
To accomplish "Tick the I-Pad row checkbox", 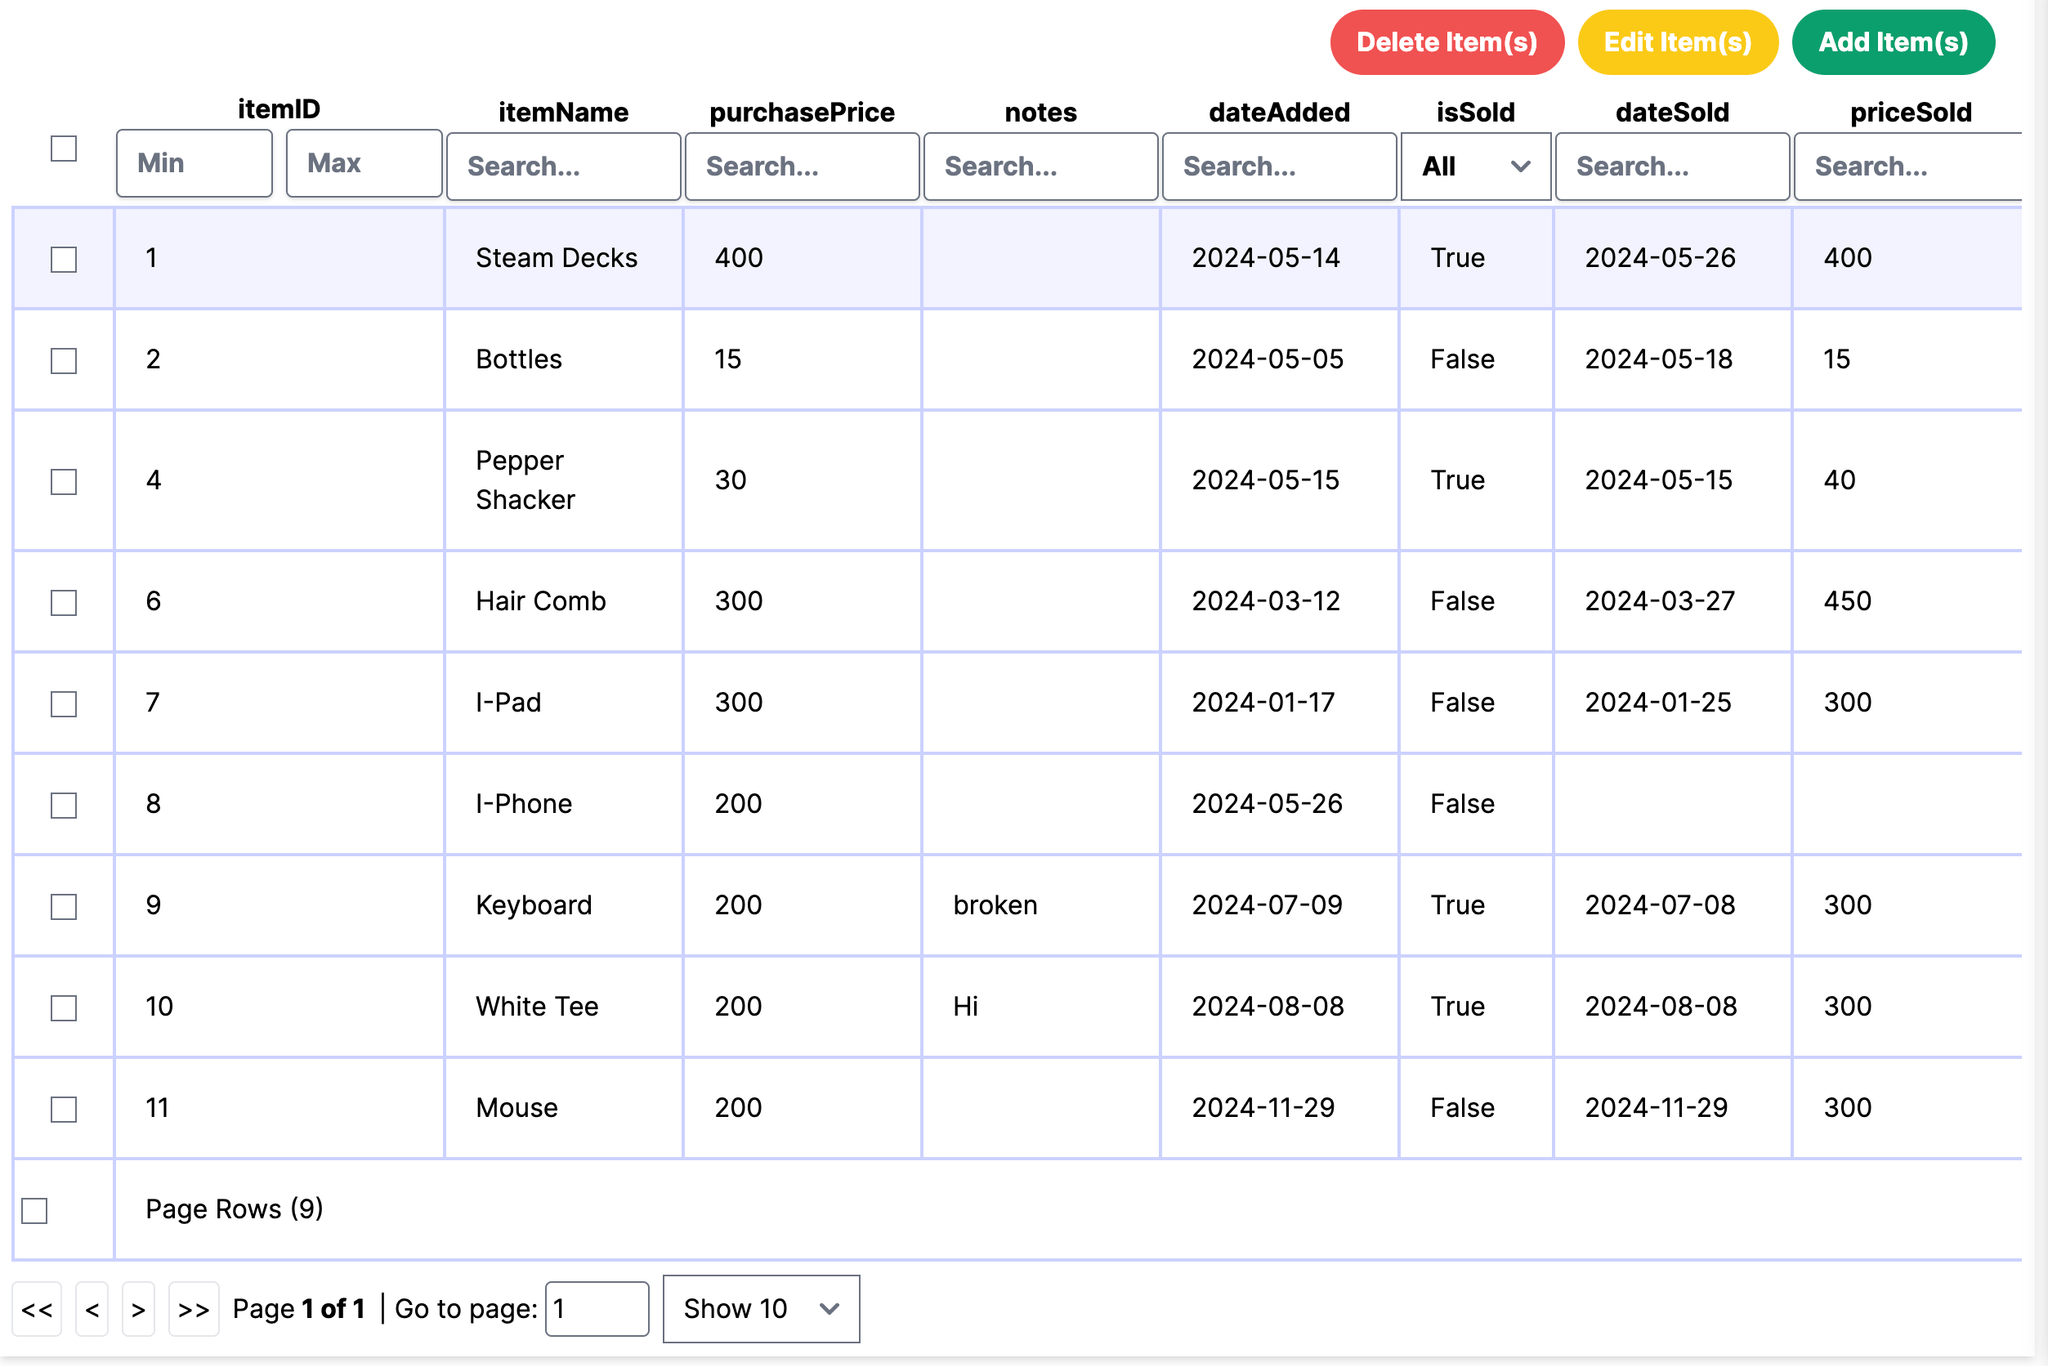I will [64, 703].
